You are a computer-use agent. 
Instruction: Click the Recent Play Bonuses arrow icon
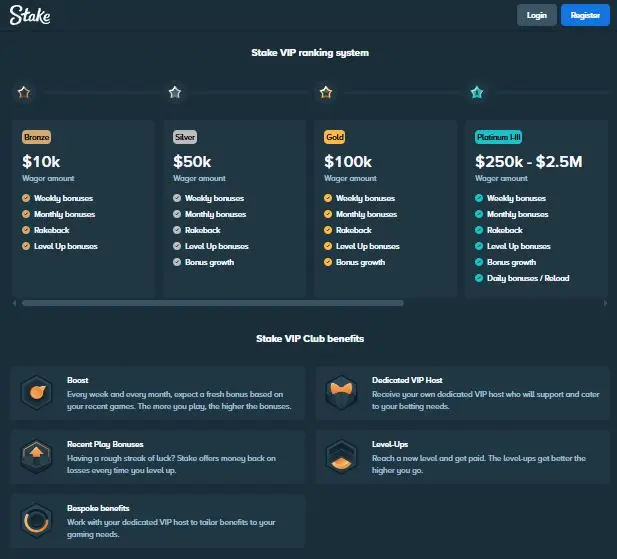click(37, 456)
